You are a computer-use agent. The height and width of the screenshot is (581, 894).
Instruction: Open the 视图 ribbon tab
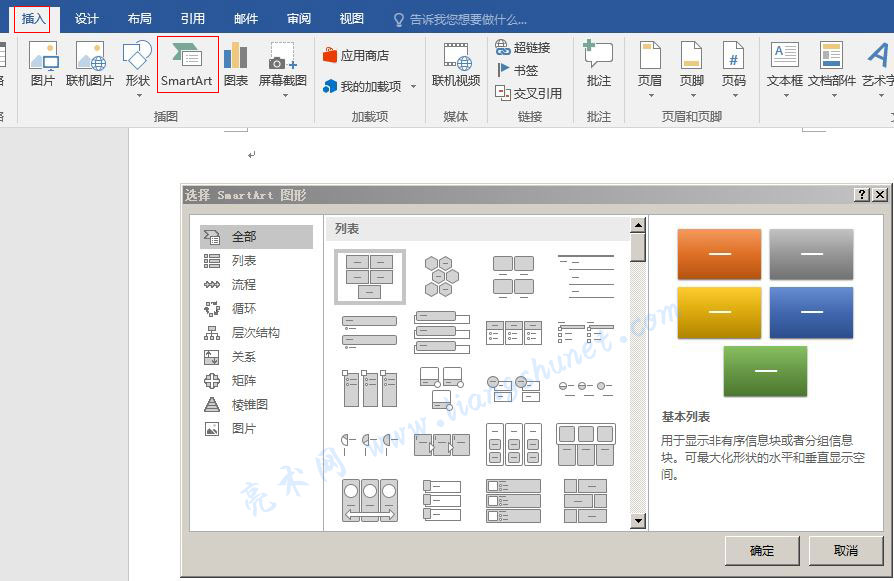[x=352, y=19]
